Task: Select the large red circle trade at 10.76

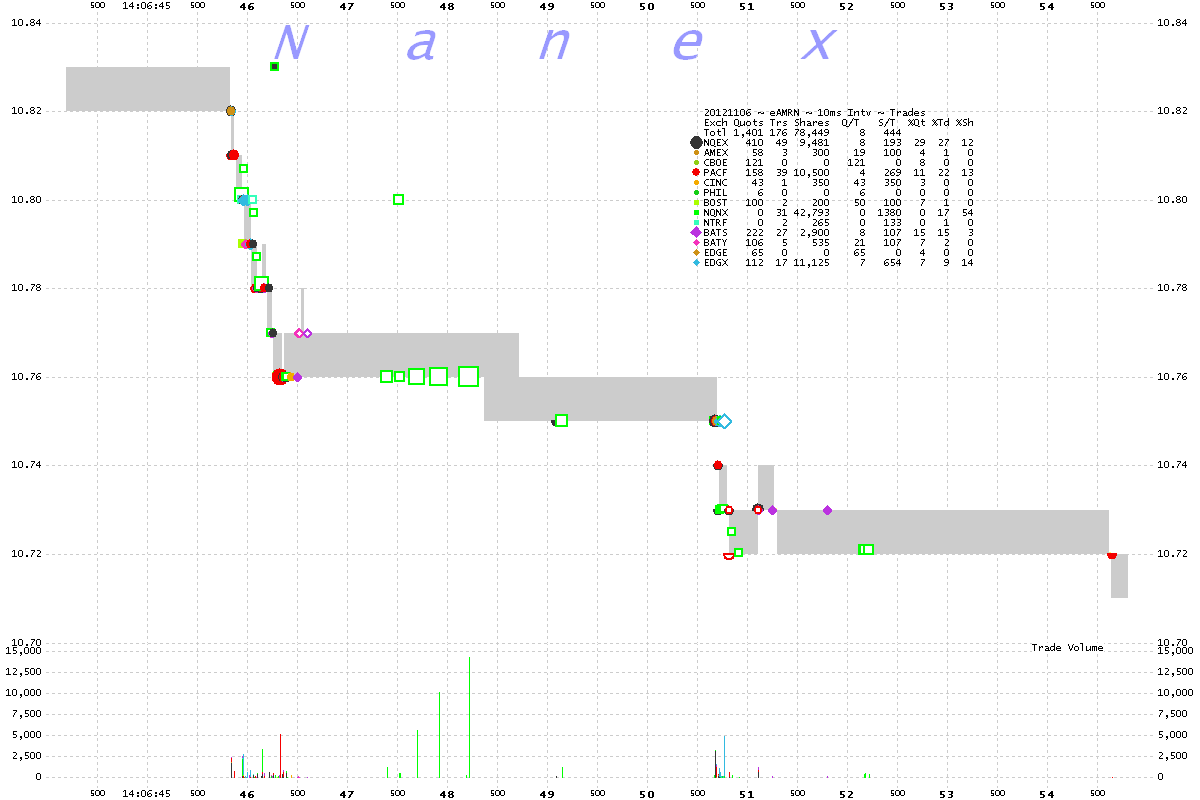Action: pos(279,377)
